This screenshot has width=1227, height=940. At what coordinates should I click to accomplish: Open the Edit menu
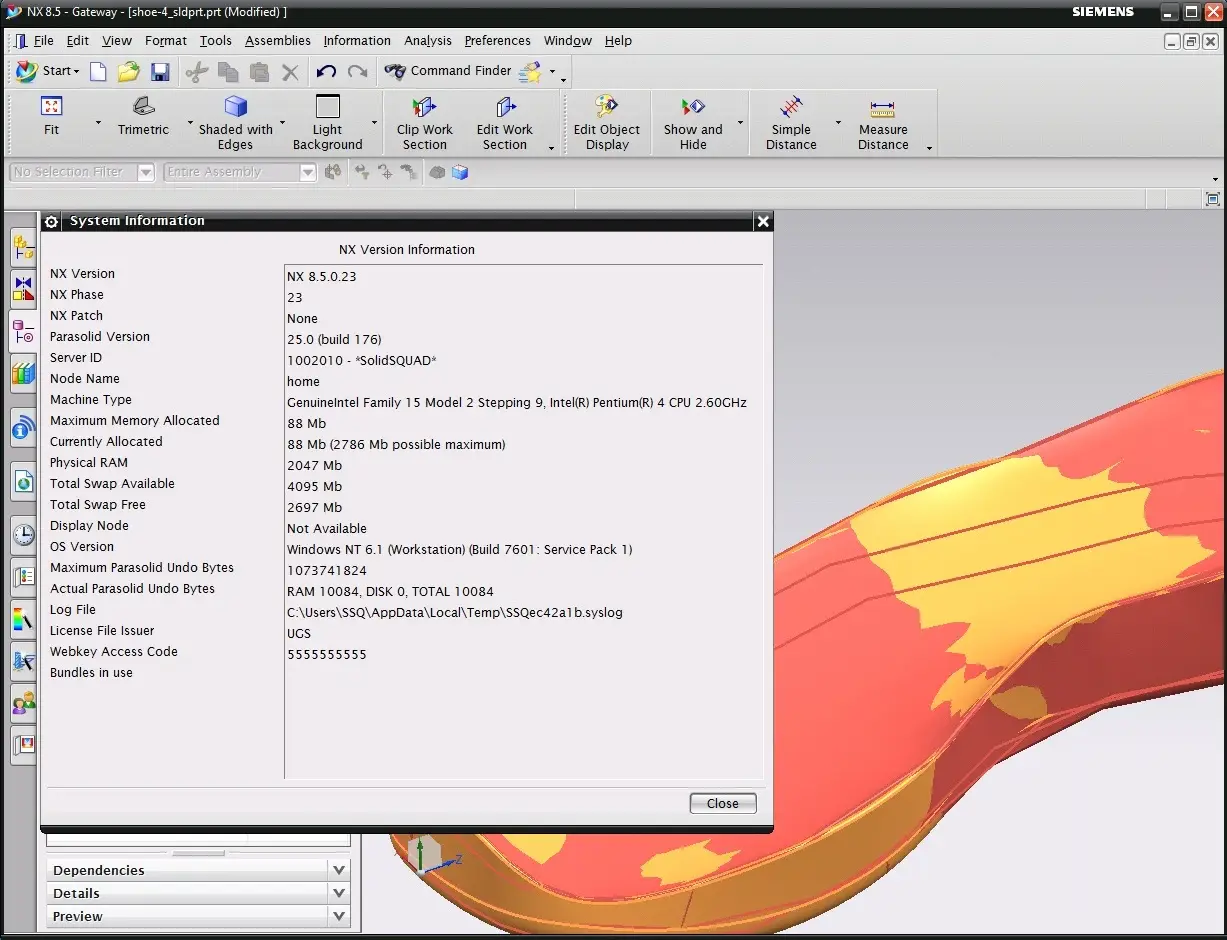[x=78, y=41]
